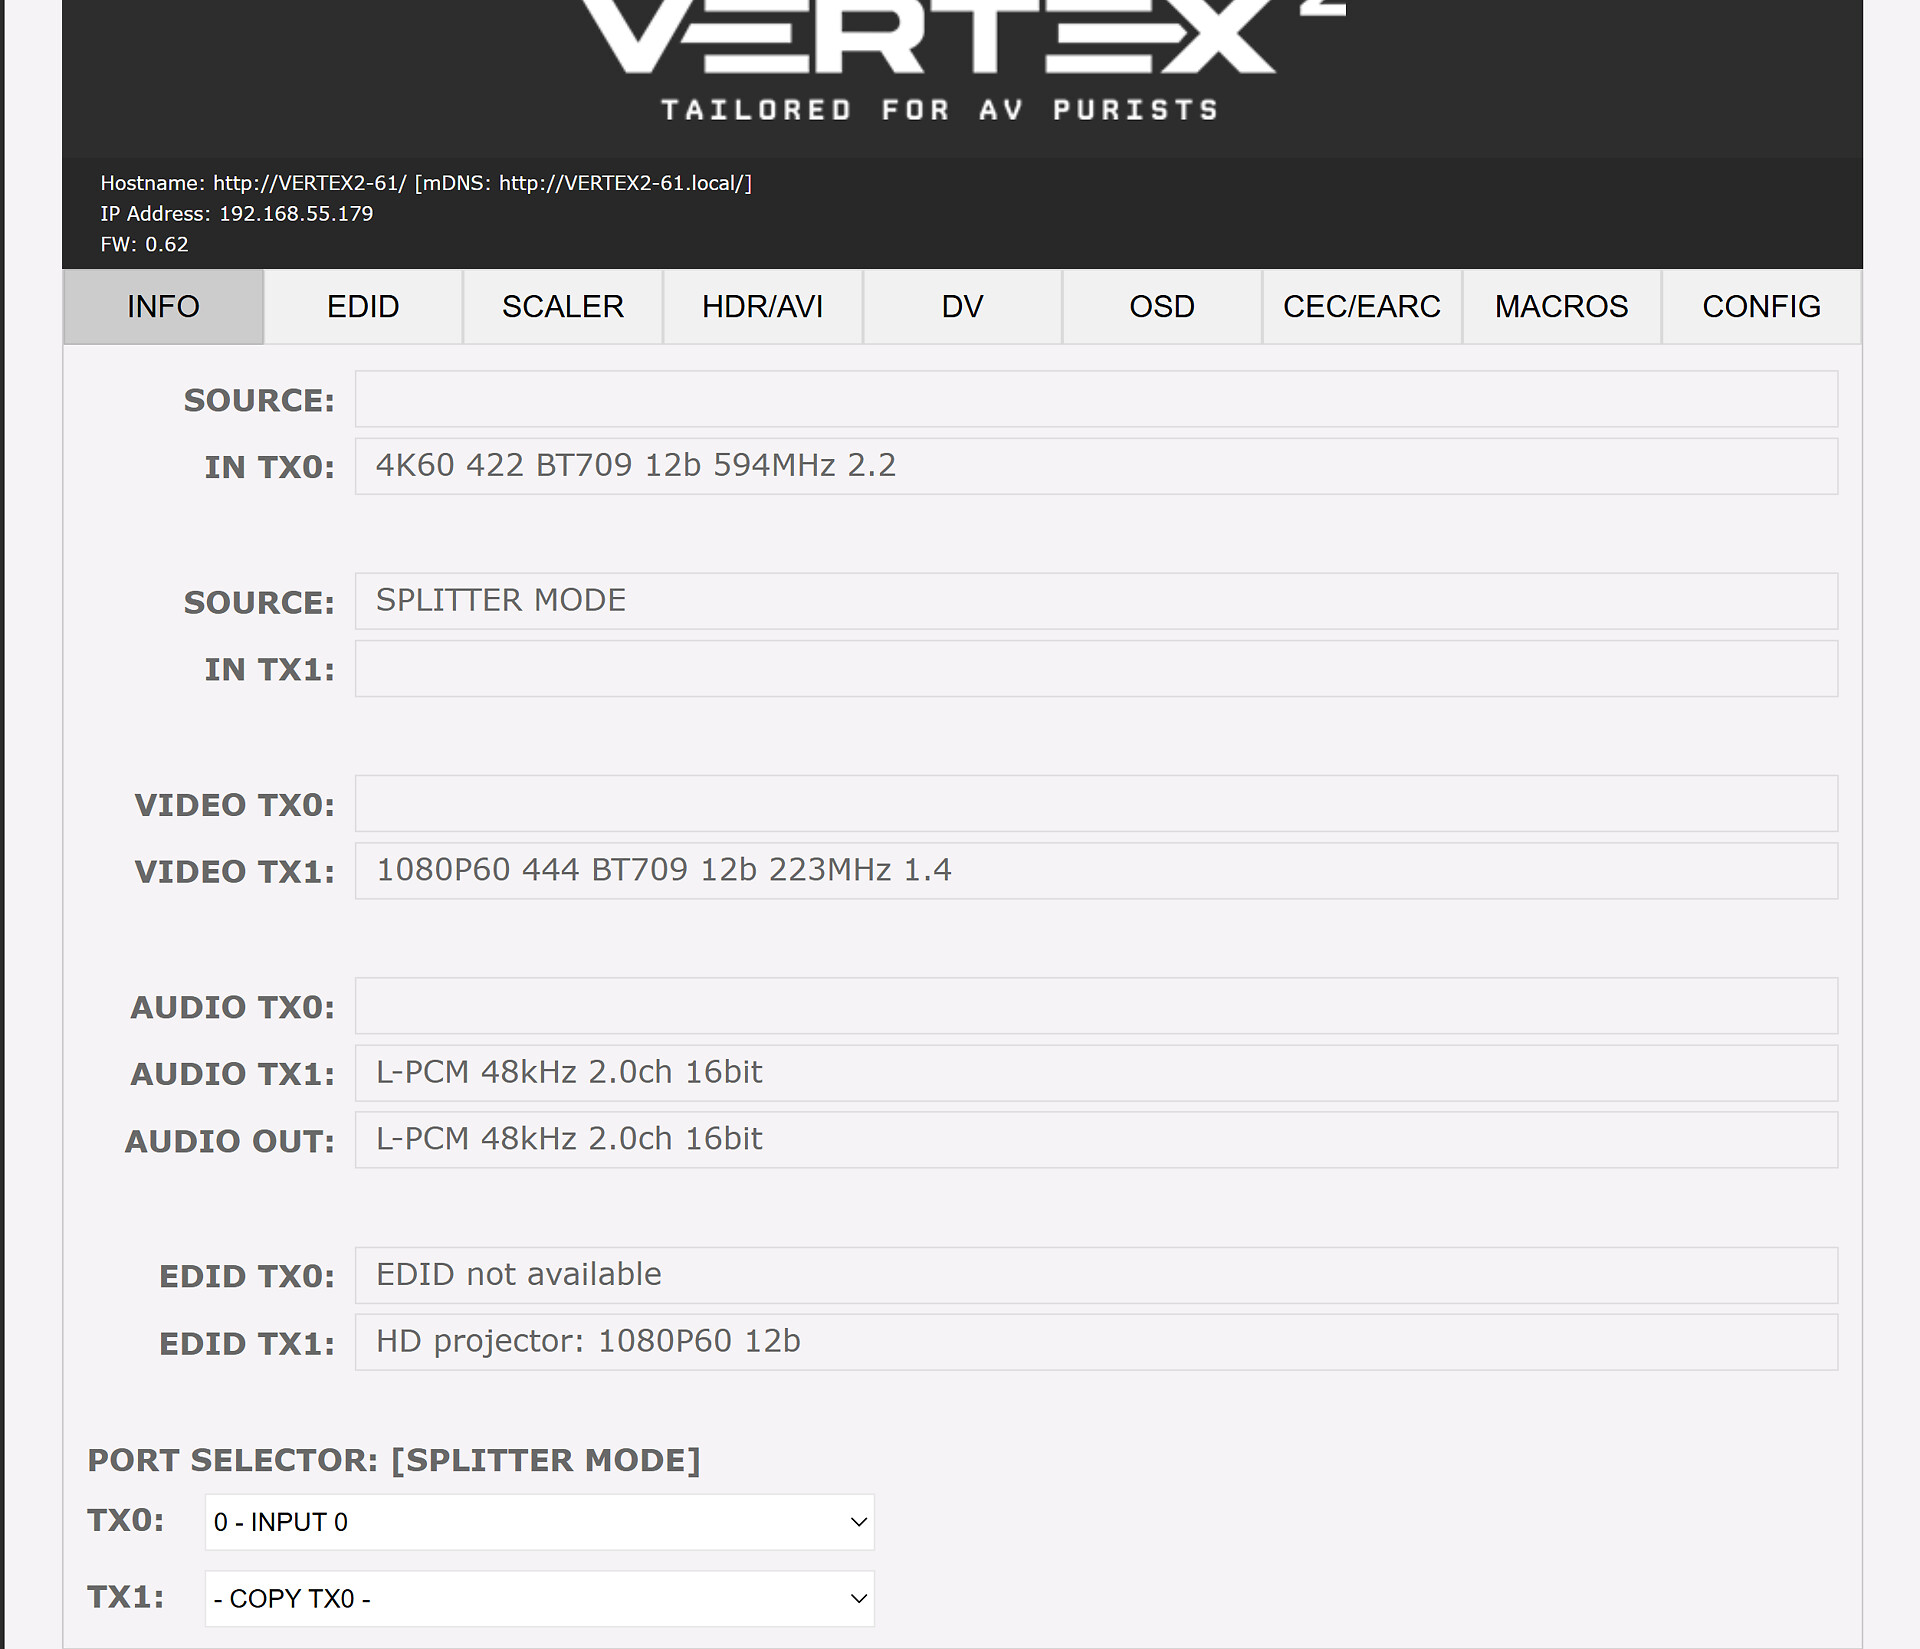
Task: Click the EDID TX1 HD projector field
Action: click(x=1095, y=1342)
